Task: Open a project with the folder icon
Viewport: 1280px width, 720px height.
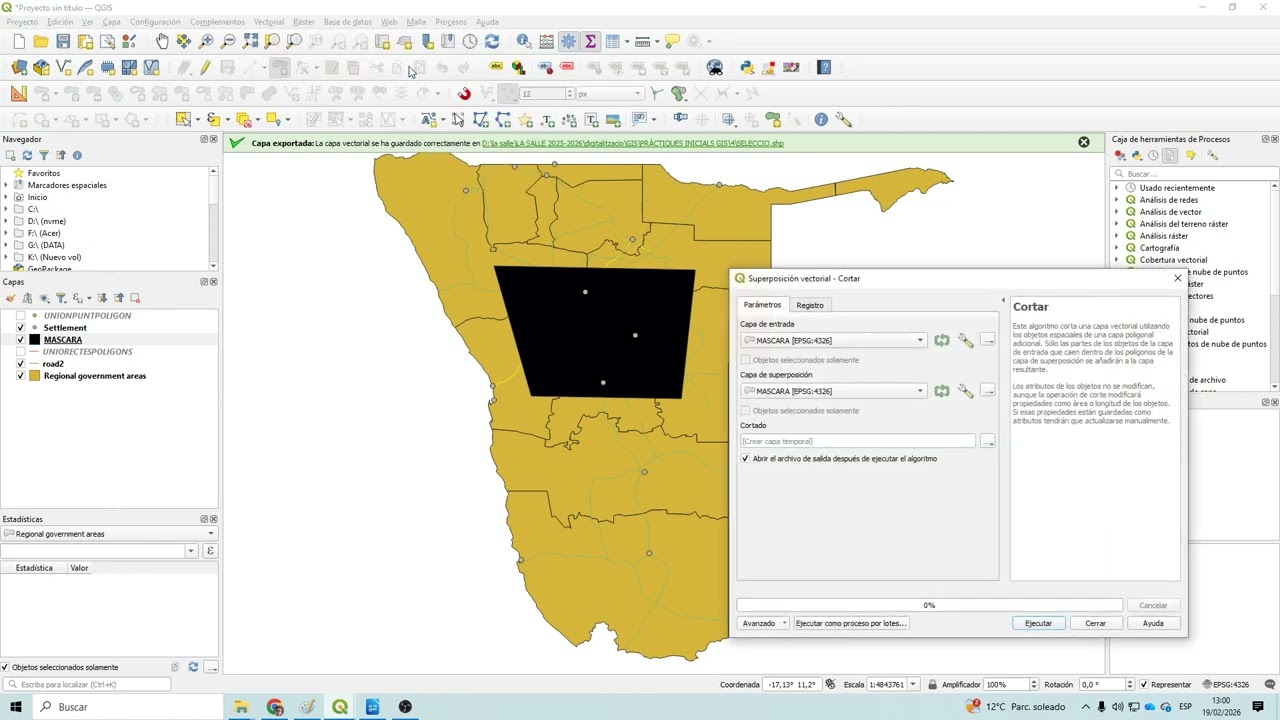Action: tap(41, 41)
